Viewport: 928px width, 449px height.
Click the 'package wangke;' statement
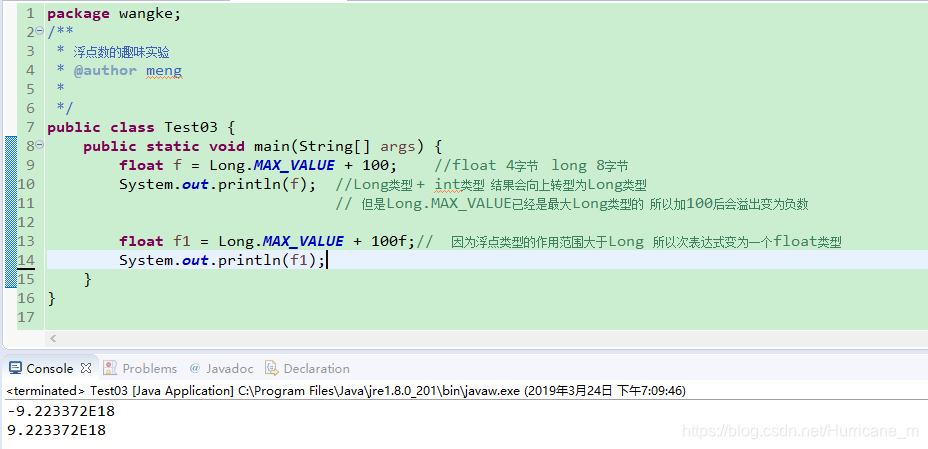[x=114, y=14]
